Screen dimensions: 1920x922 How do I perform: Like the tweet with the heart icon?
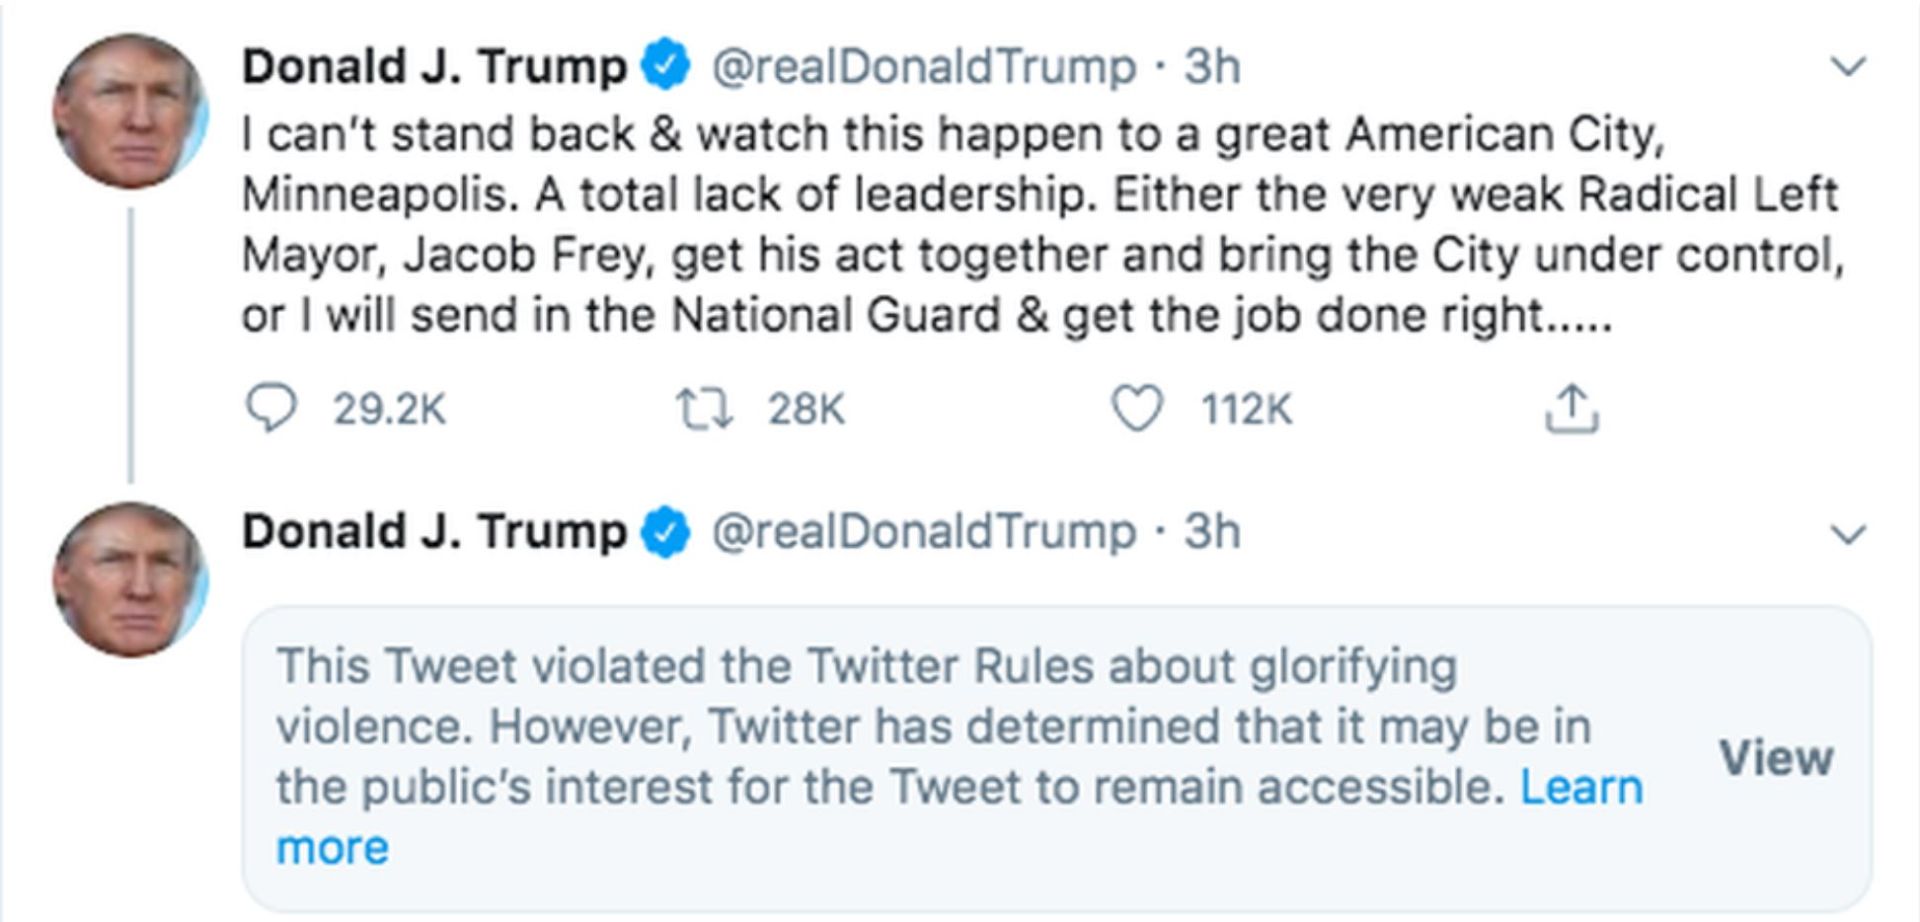point(1137,409)
